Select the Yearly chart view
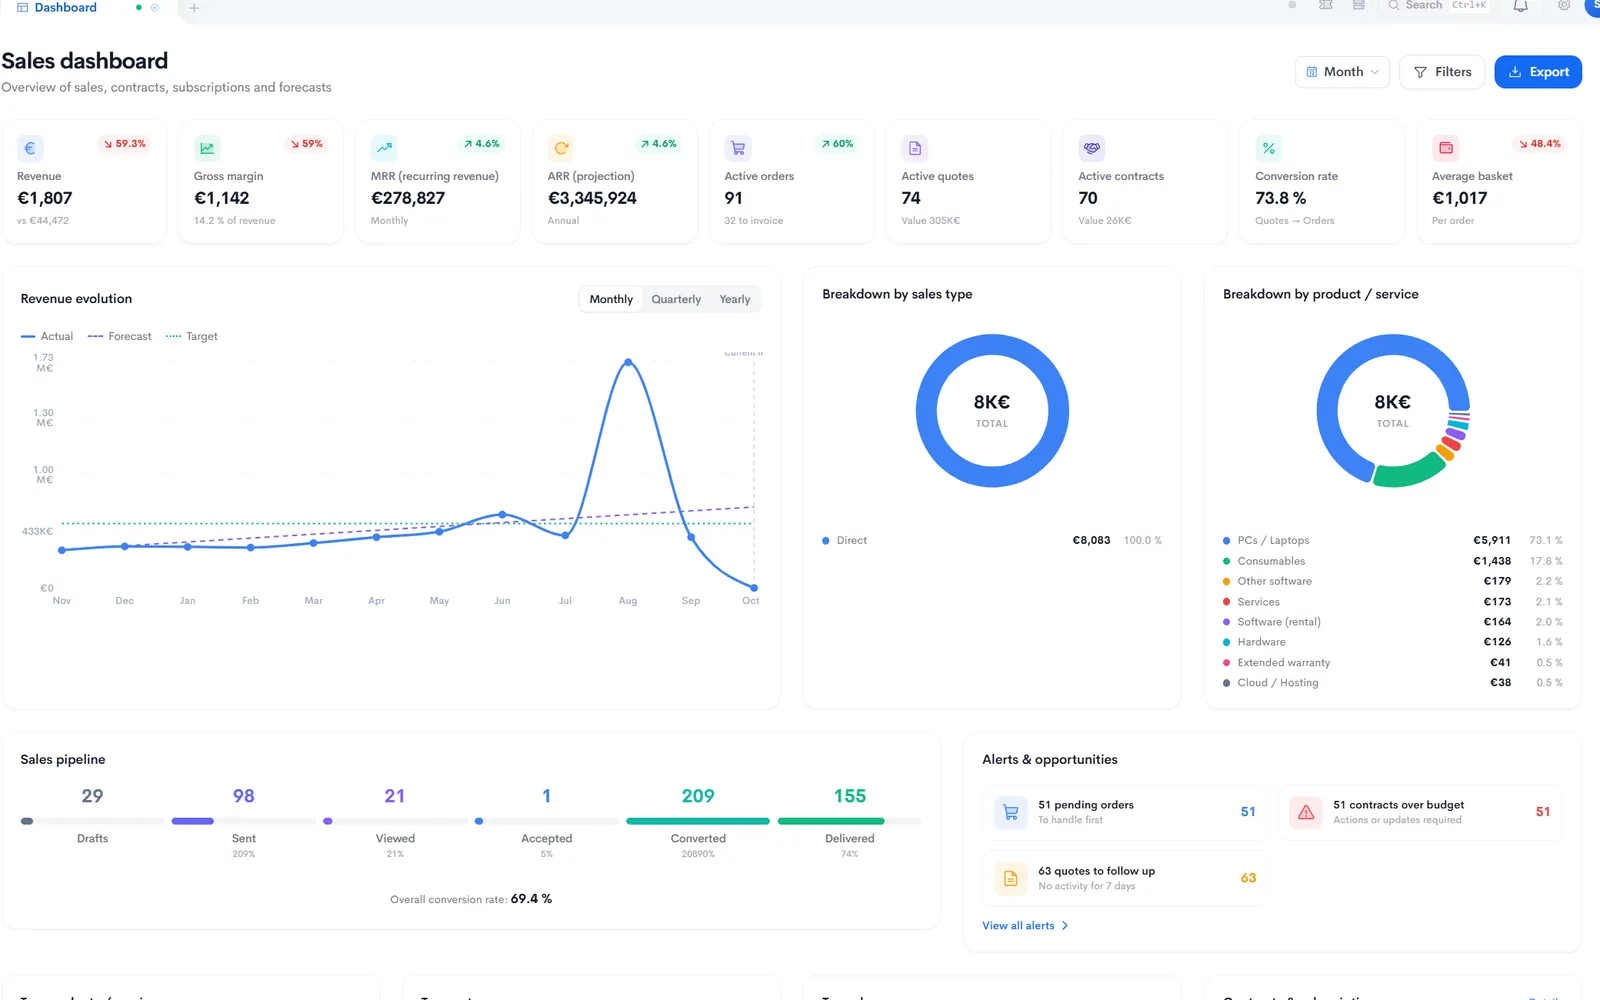1600x1000 pixels. 735,299
